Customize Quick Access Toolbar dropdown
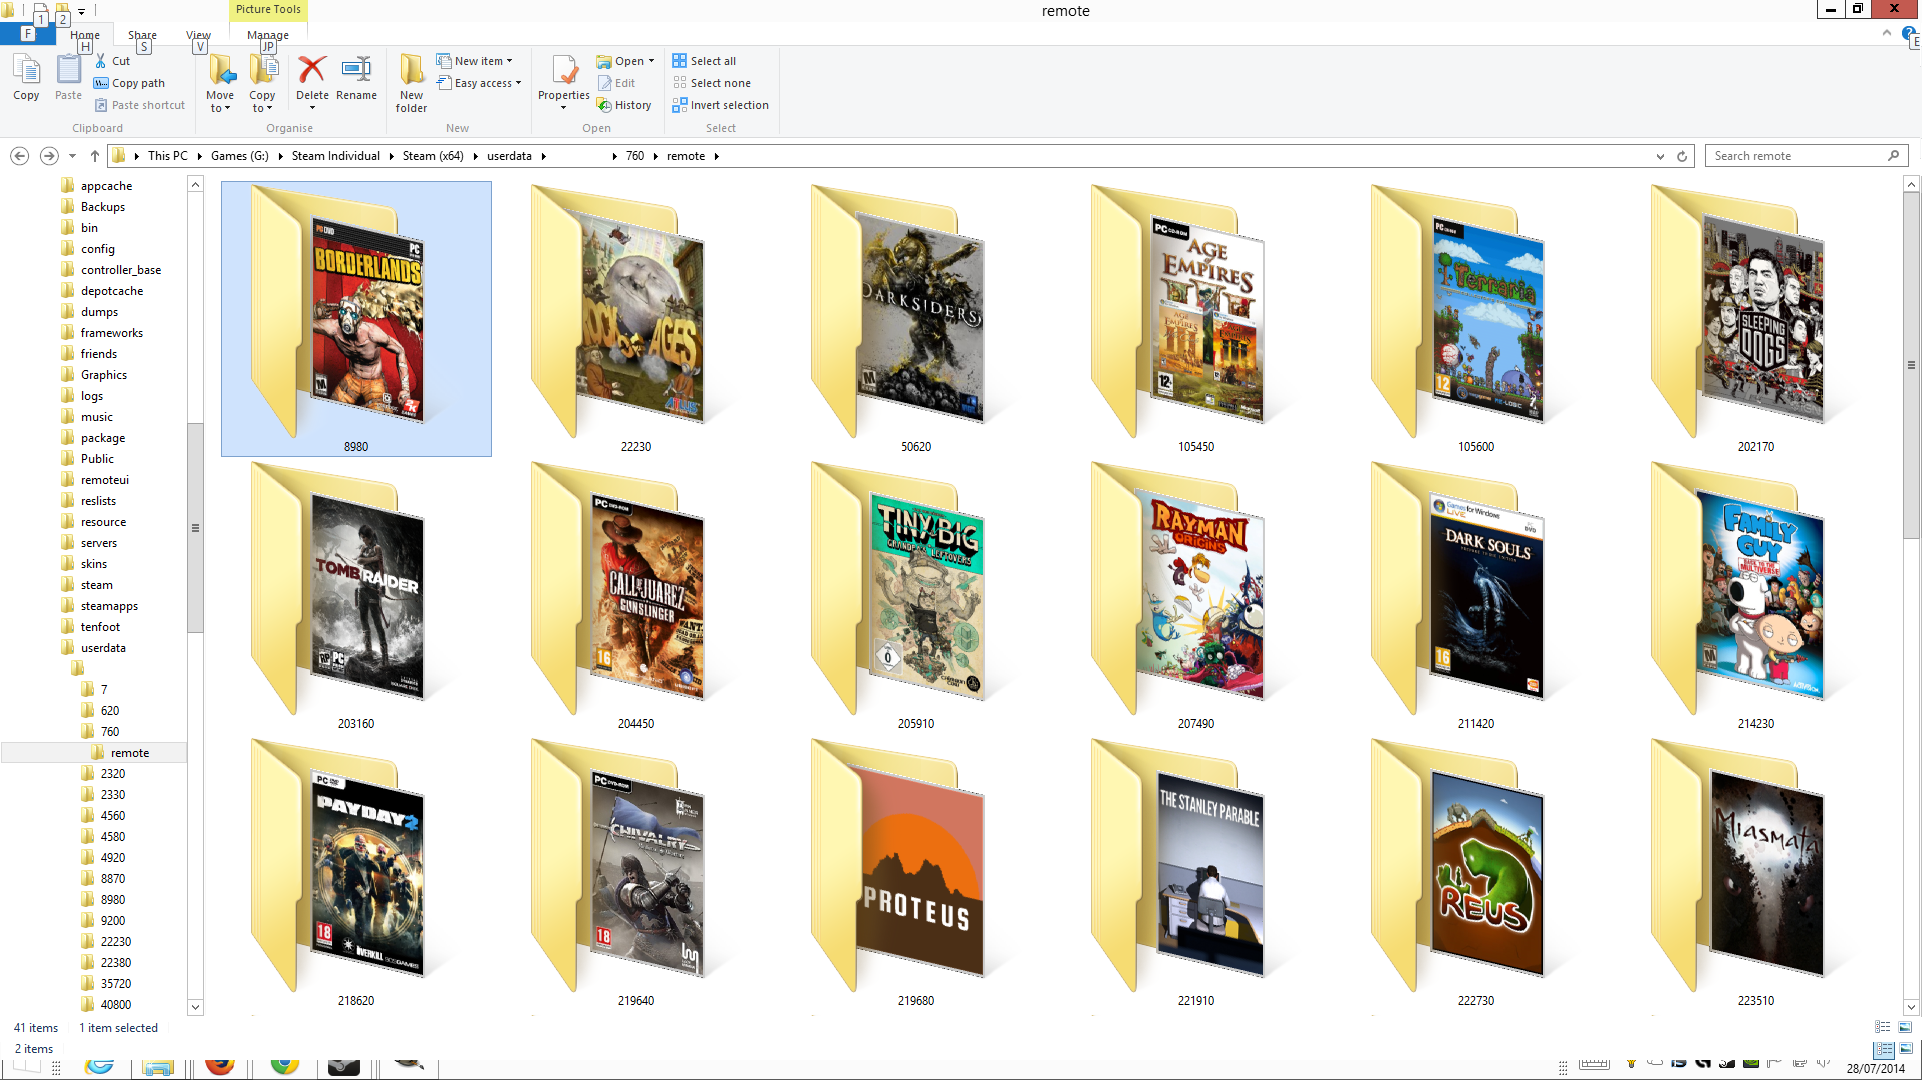This screenshot has width=1922, height=1080. 82,12
